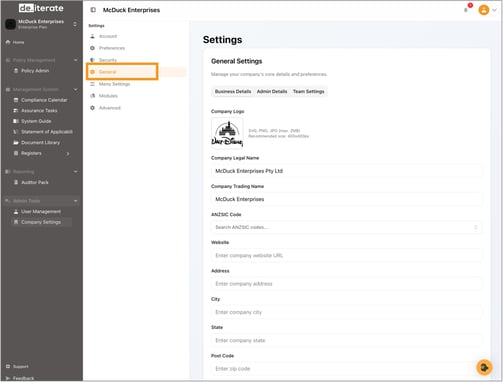
Task: Select Security in the settings menu
Action: click(x=108, y=60)
